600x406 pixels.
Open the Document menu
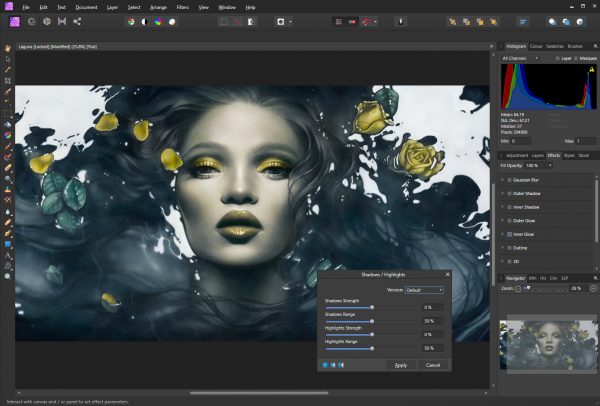coord(86,7)
